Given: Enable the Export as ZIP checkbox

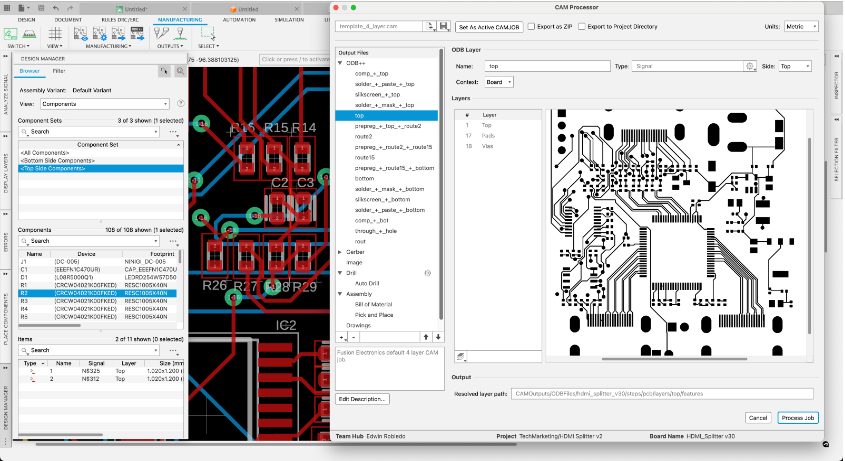Looking at the screenshot, I should click(533, 26).
